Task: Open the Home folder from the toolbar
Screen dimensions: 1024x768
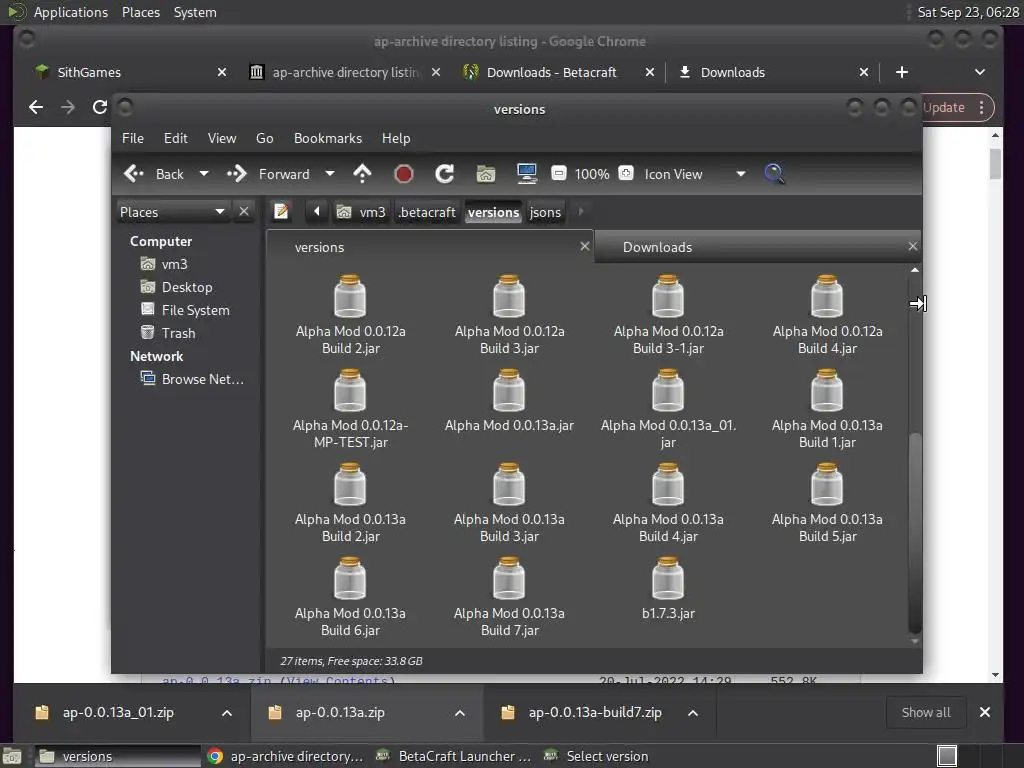Action: point(486,174)
